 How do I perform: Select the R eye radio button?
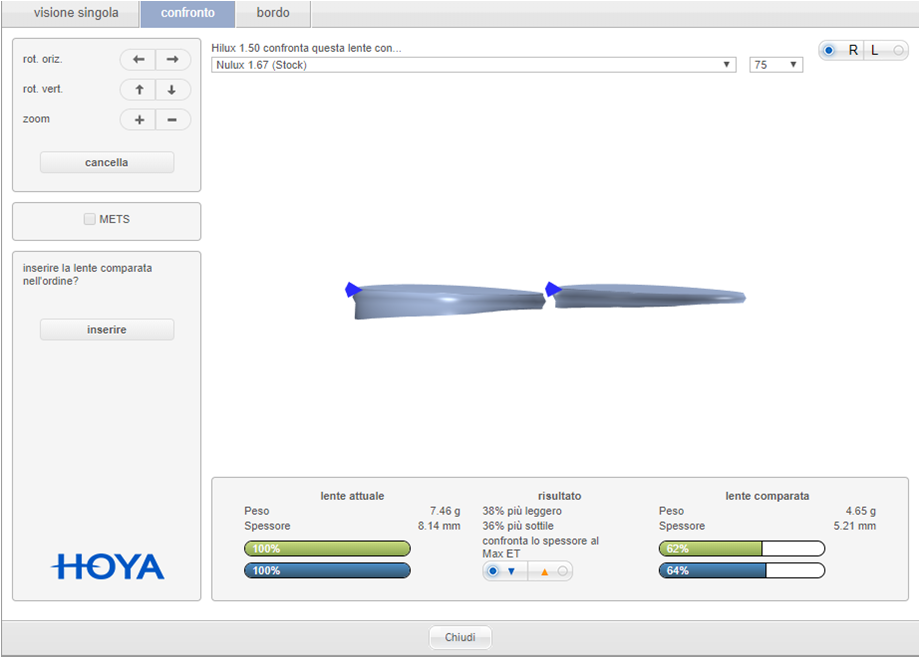click(x=829, y=50)
